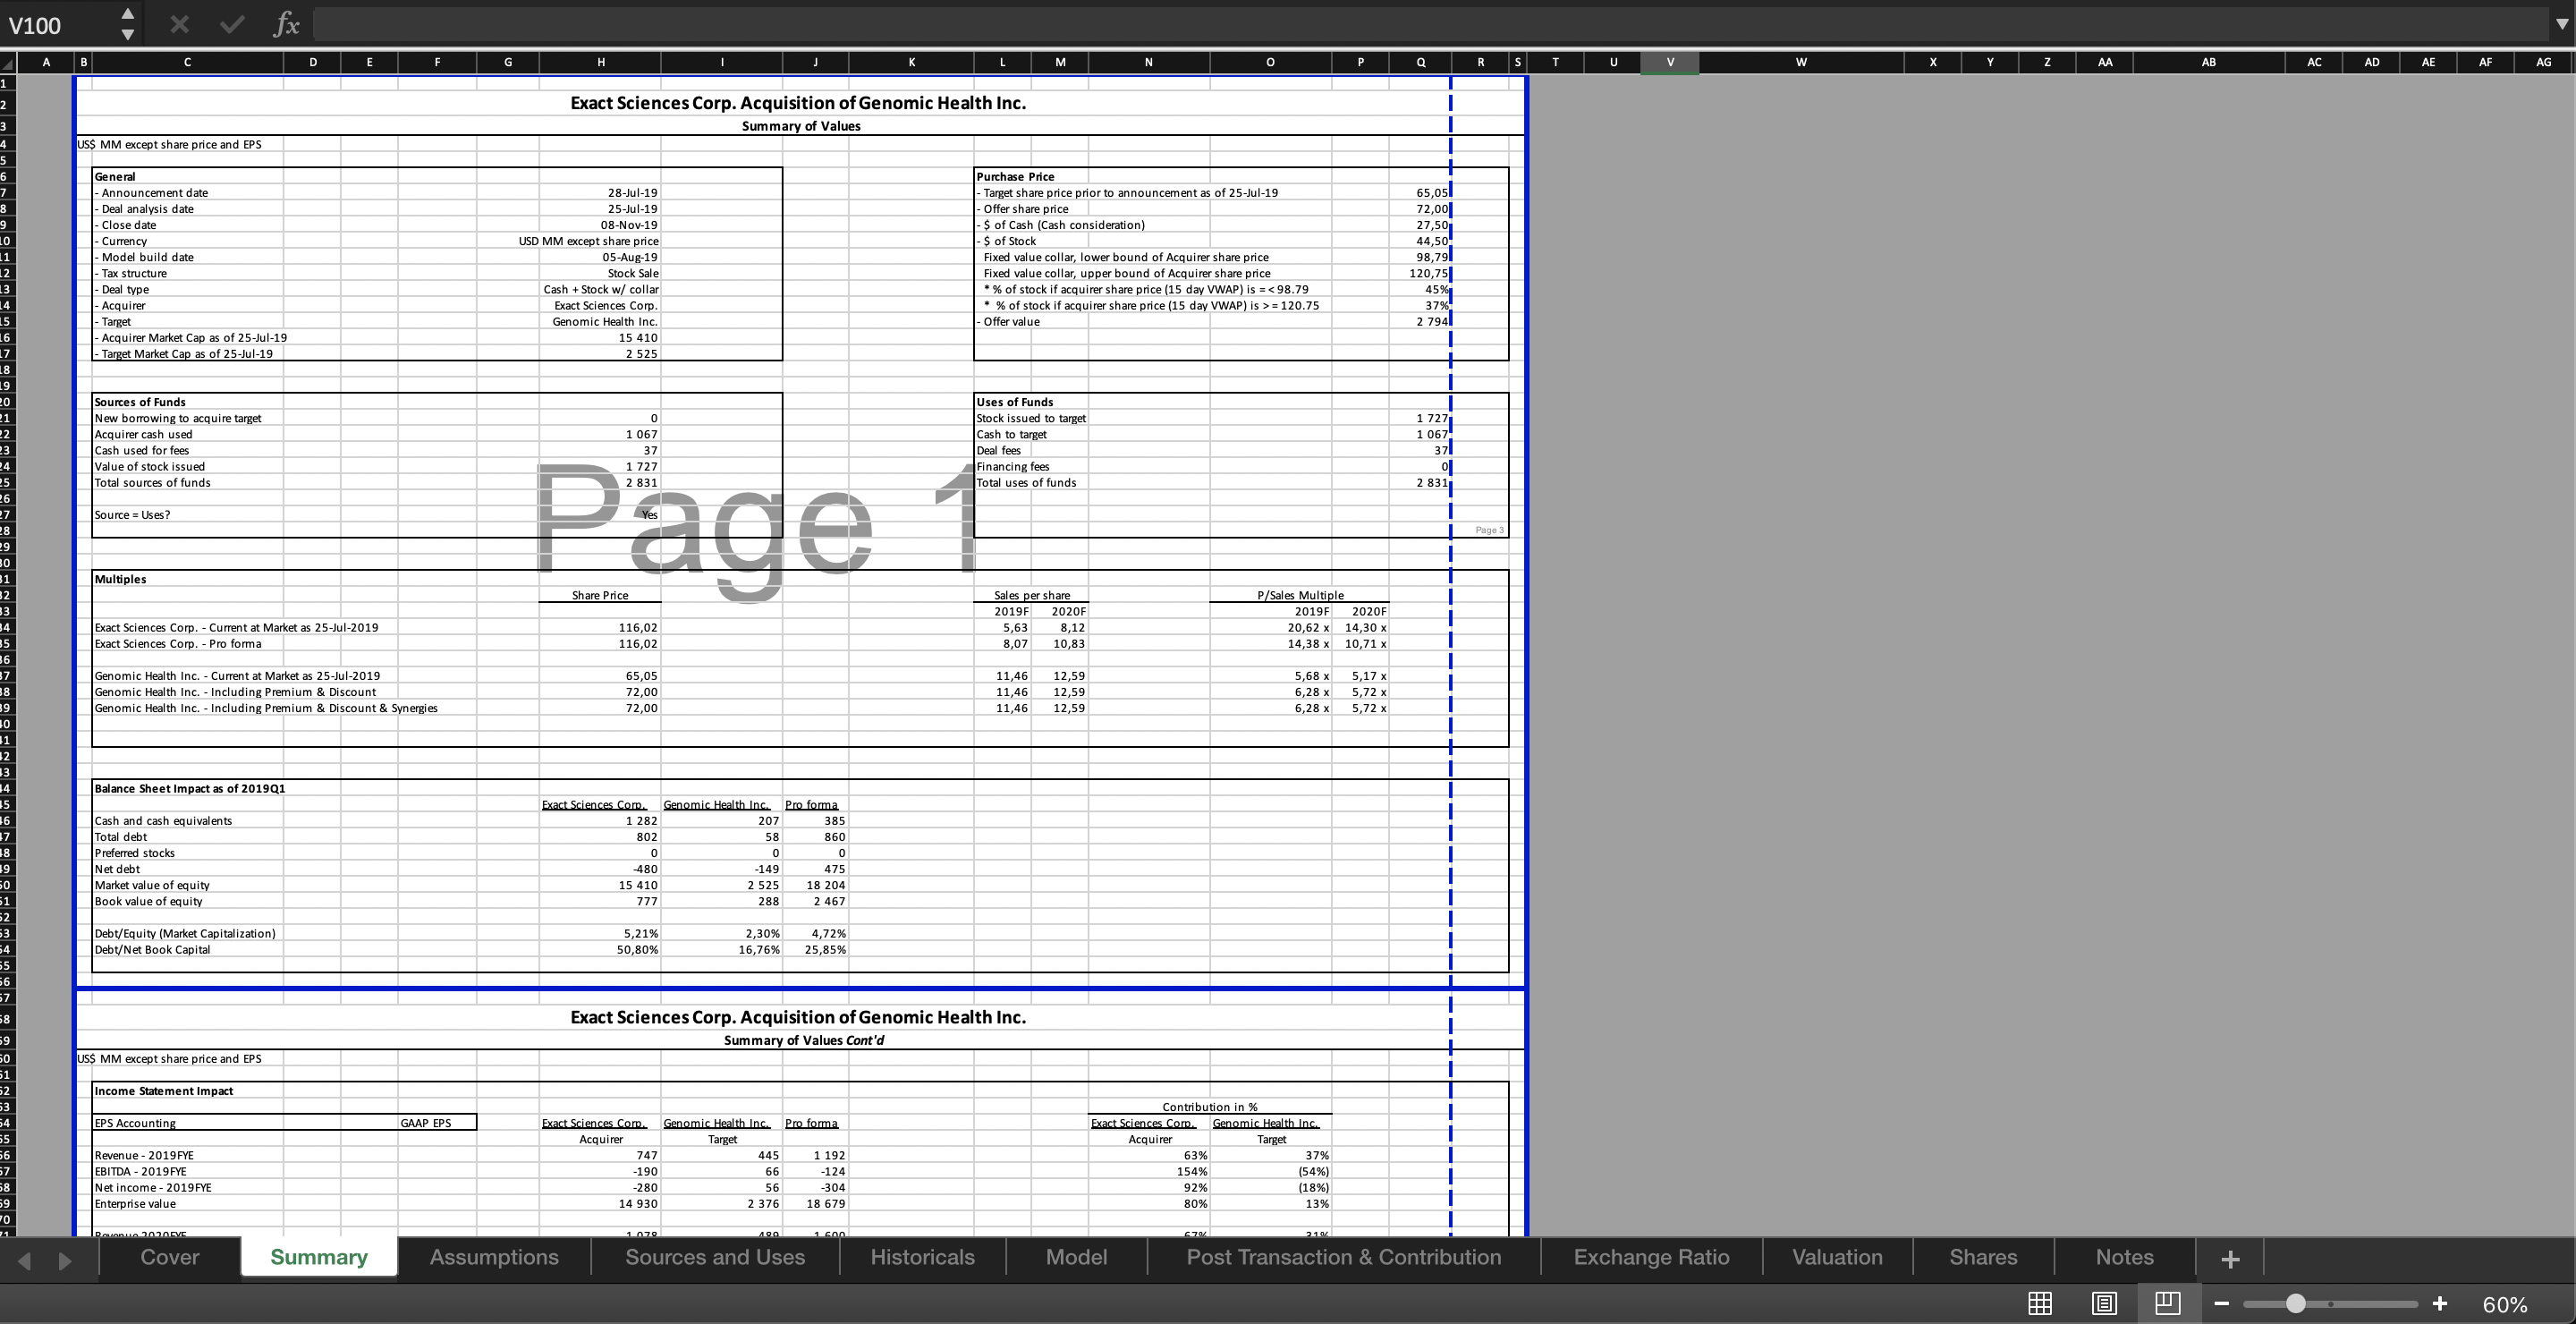Image resolution: width=2576 pixels, height=1324 pixels.
Task: Click the Total sources of funds label
Action: (x=152, y=483)
